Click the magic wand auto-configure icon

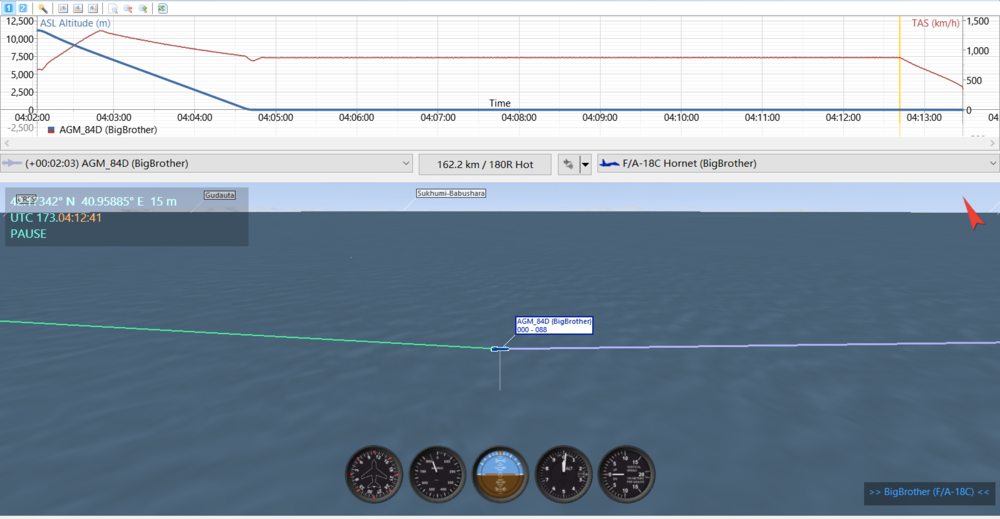click(43, 8)
